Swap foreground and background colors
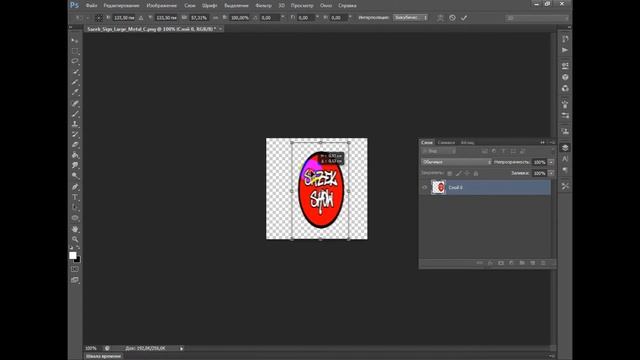 78,248
